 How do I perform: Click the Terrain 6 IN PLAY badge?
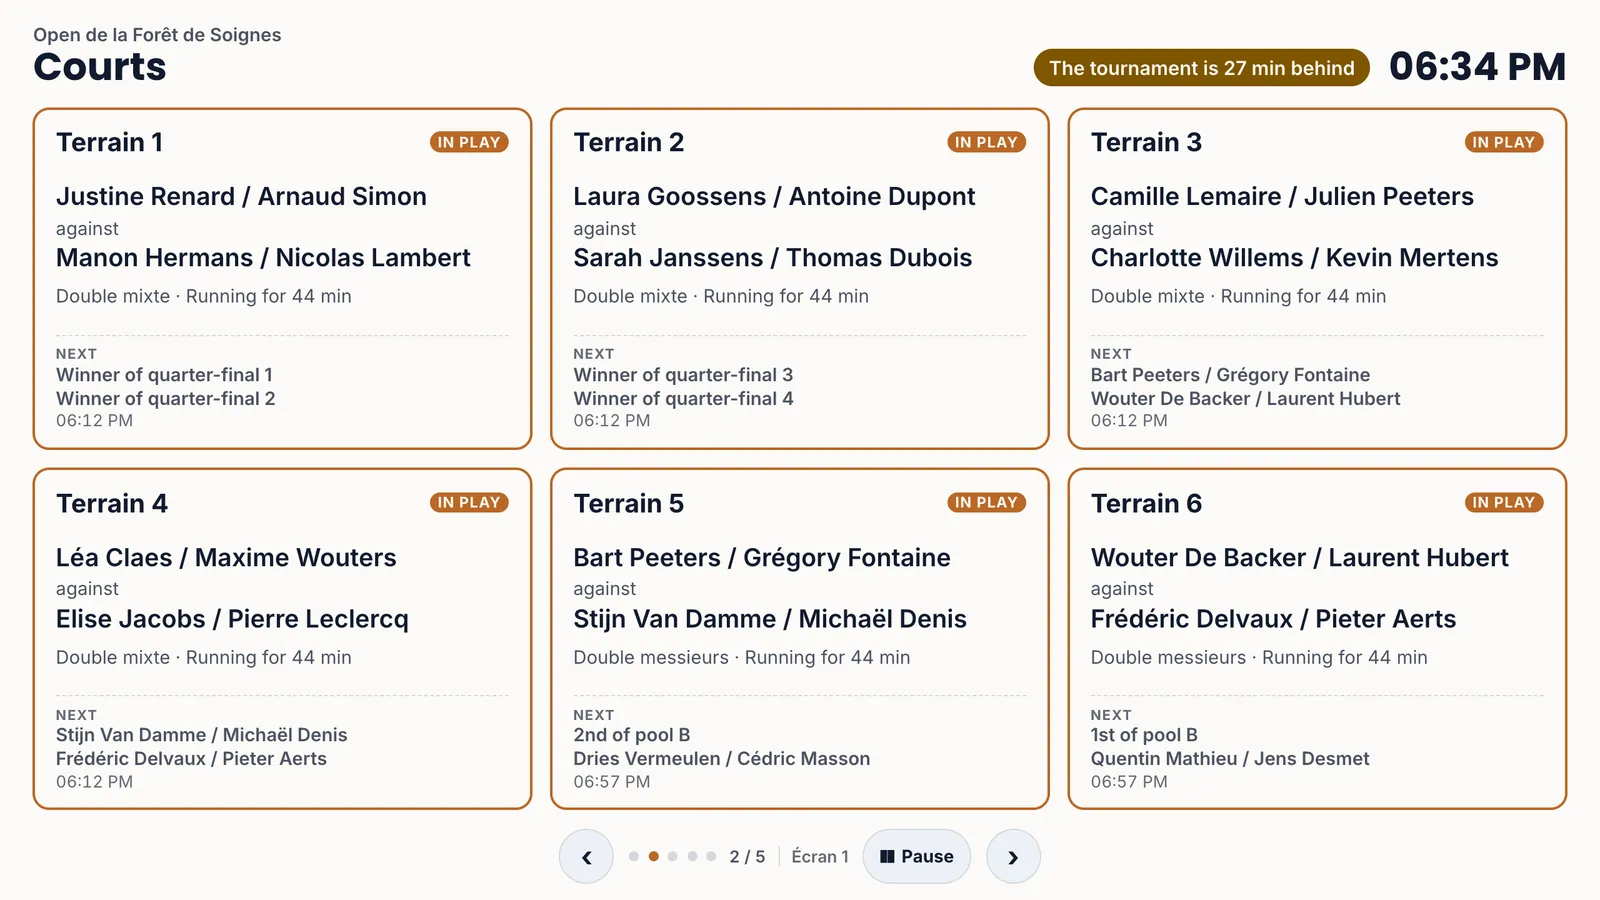(x=1504, y=502)
